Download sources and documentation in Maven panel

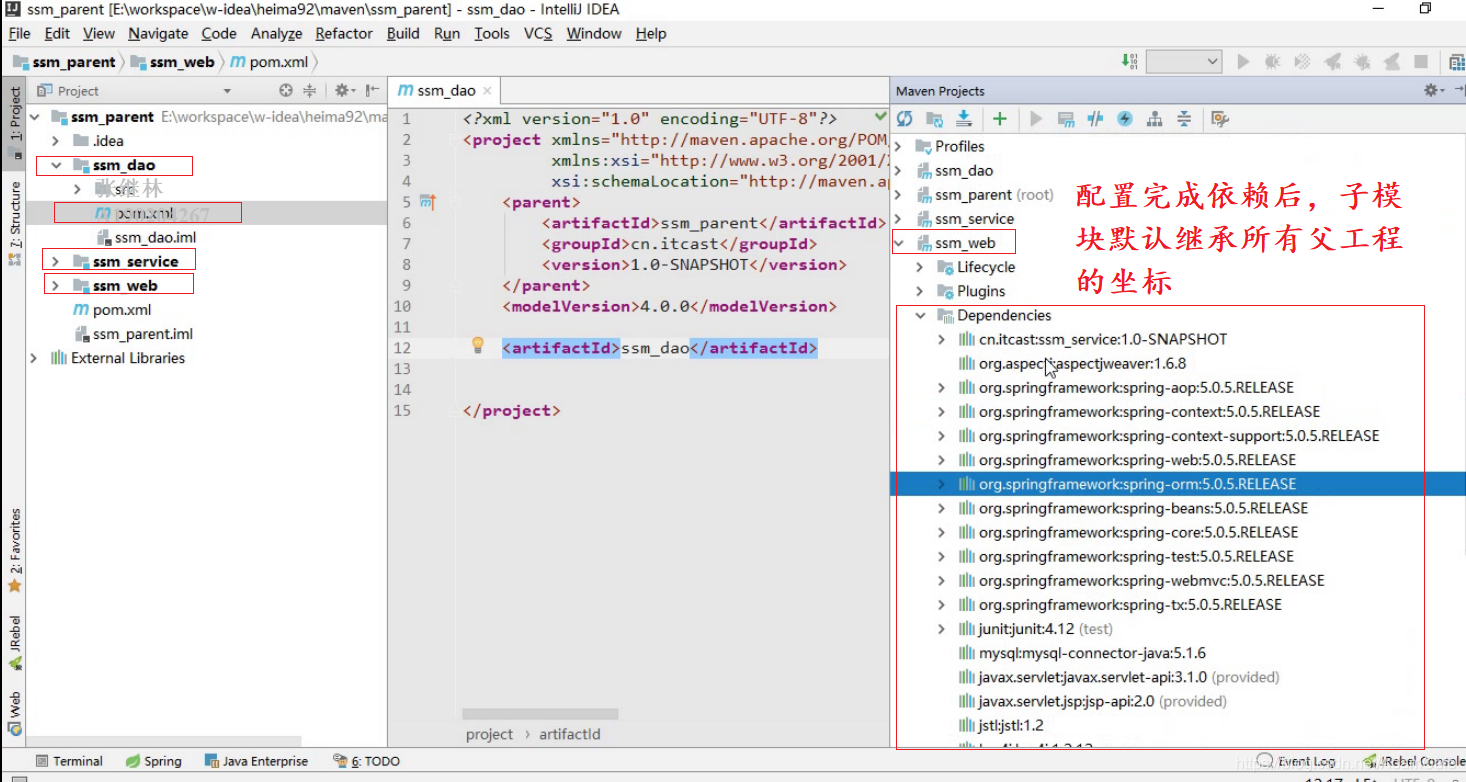pos(964,119)
